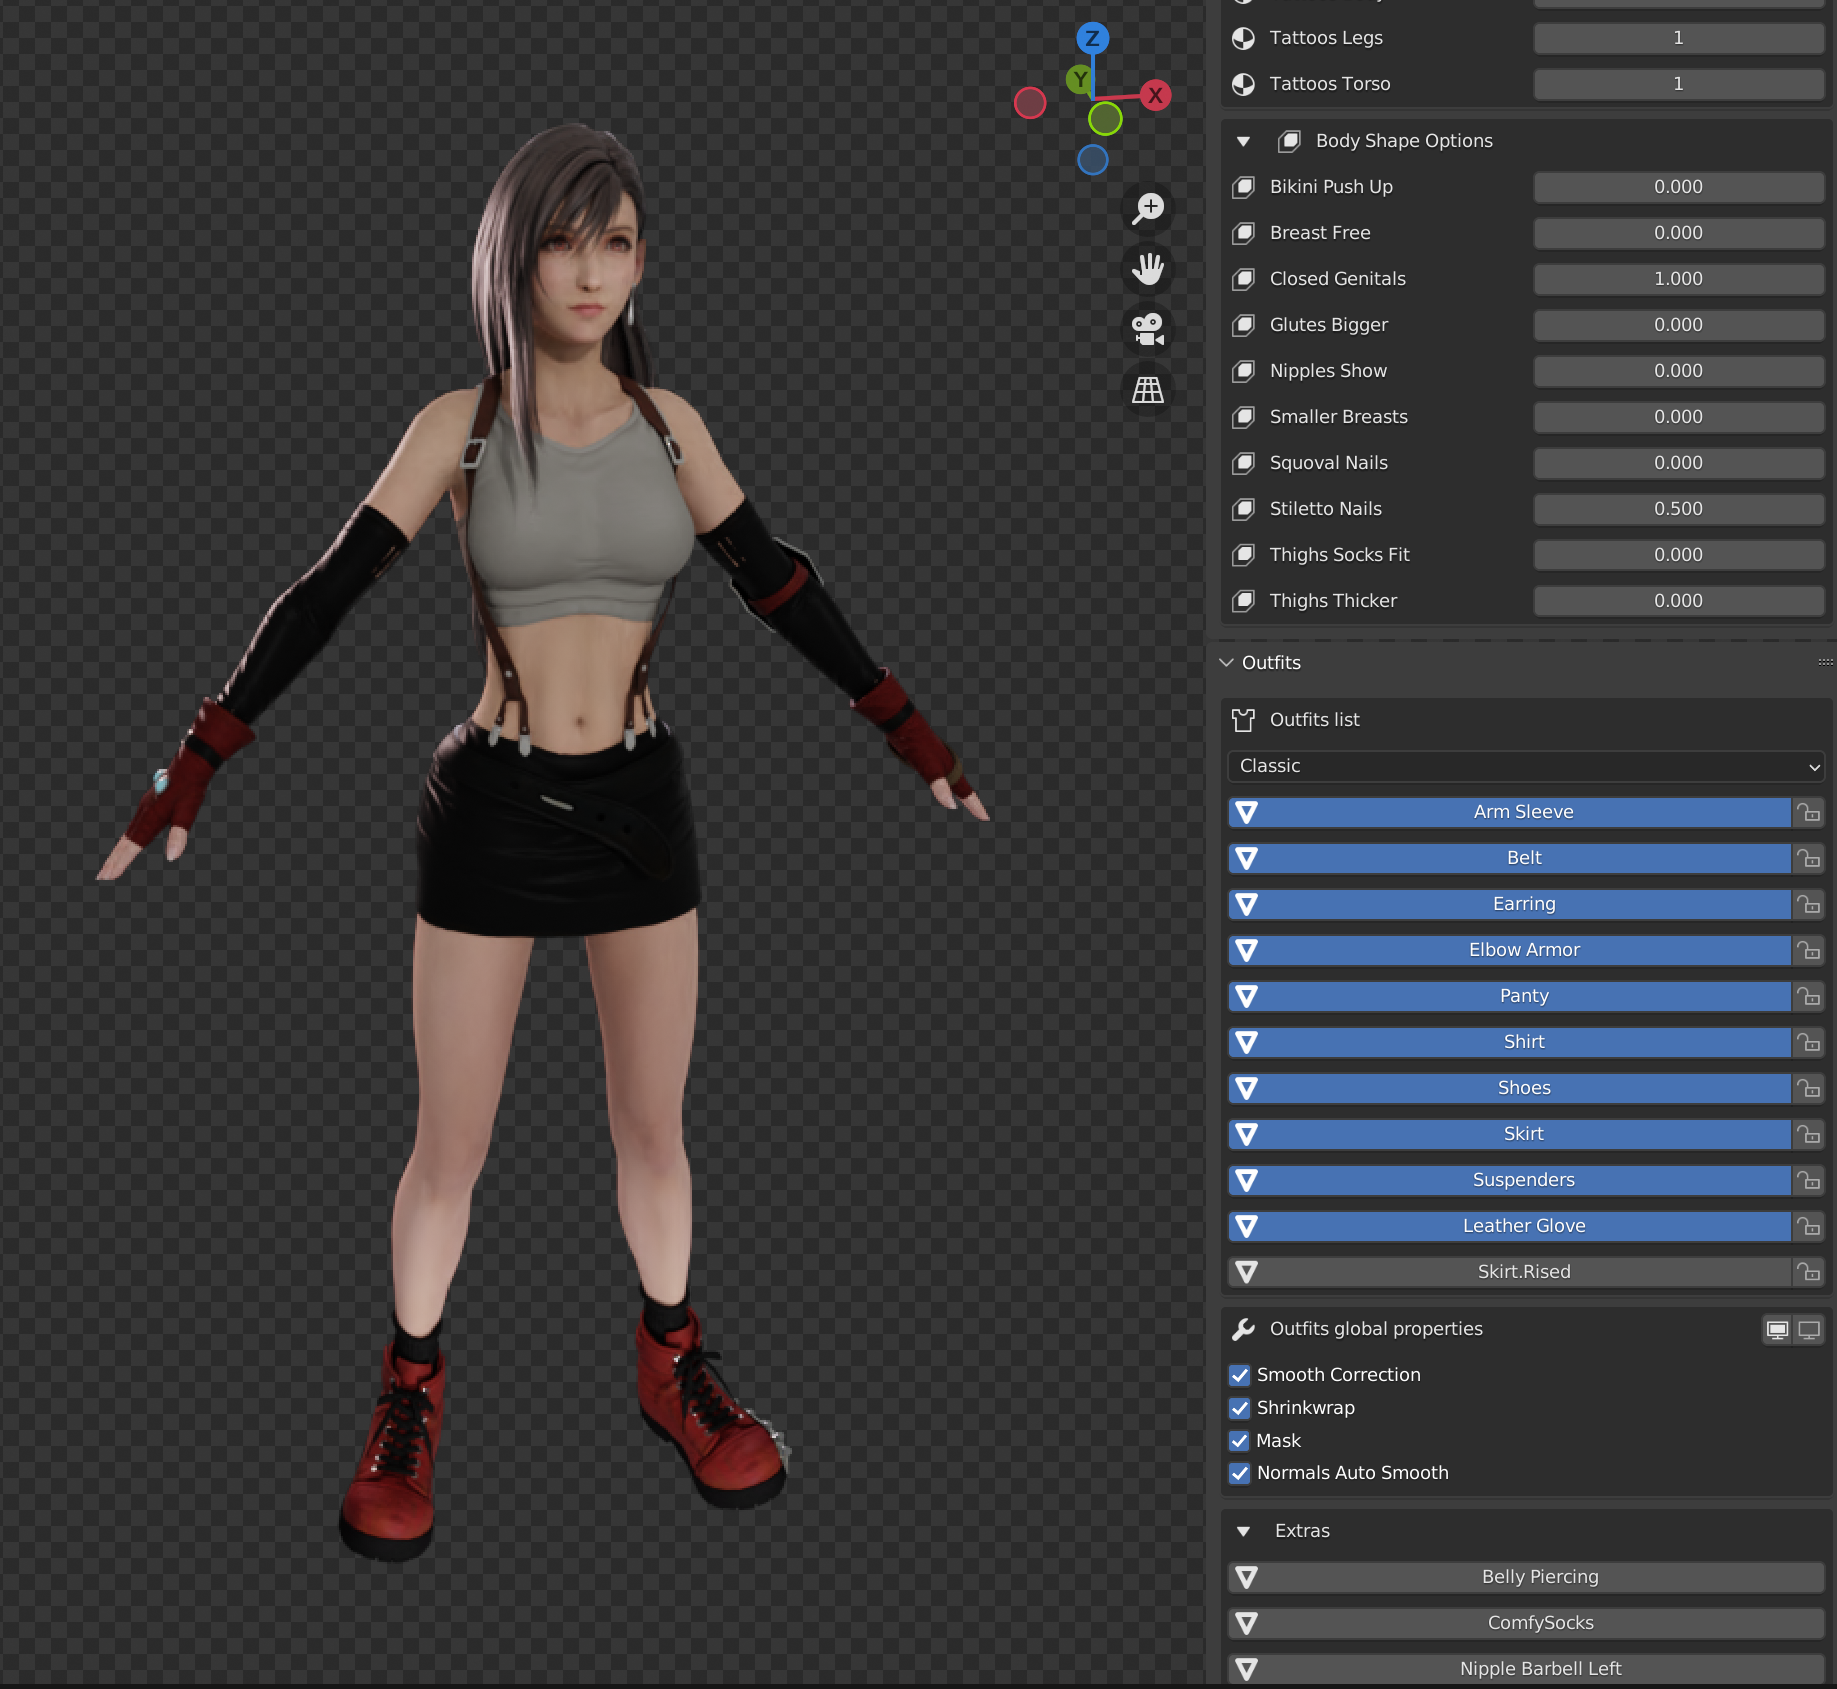
Task: Toggle the Earring outfit piece
Action: tap(1510, 904)
